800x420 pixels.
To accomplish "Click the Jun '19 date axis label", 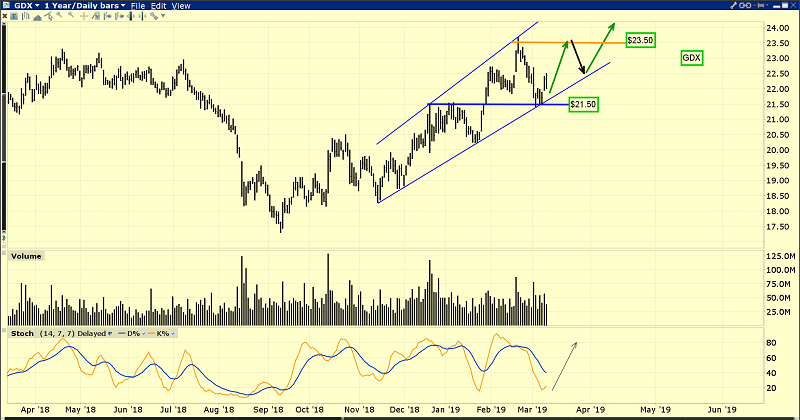I will click(722, 409).
